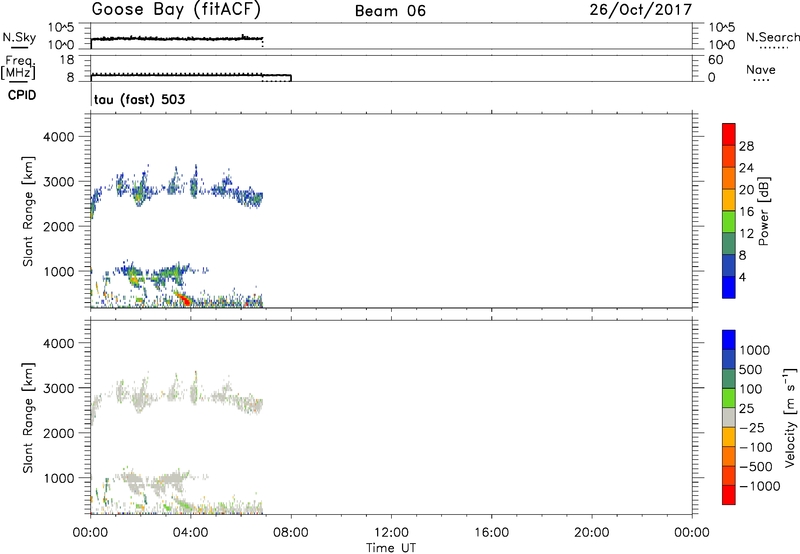Click the date '26/Oct/2017'
Viewport: 800px width, 554px height.
coord(641,10)
